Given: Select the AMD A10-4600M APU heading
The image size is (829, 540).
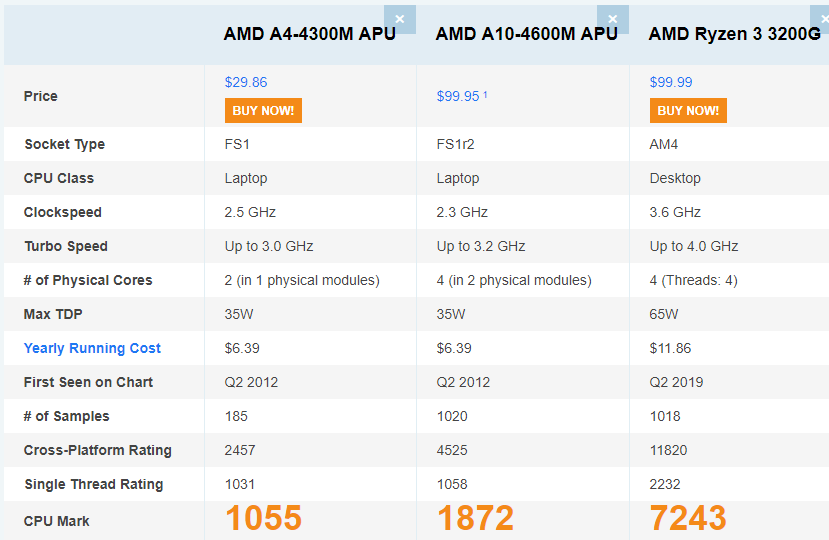Looking at the screenshot, I should pyautogui.click(x=527, y=34).
